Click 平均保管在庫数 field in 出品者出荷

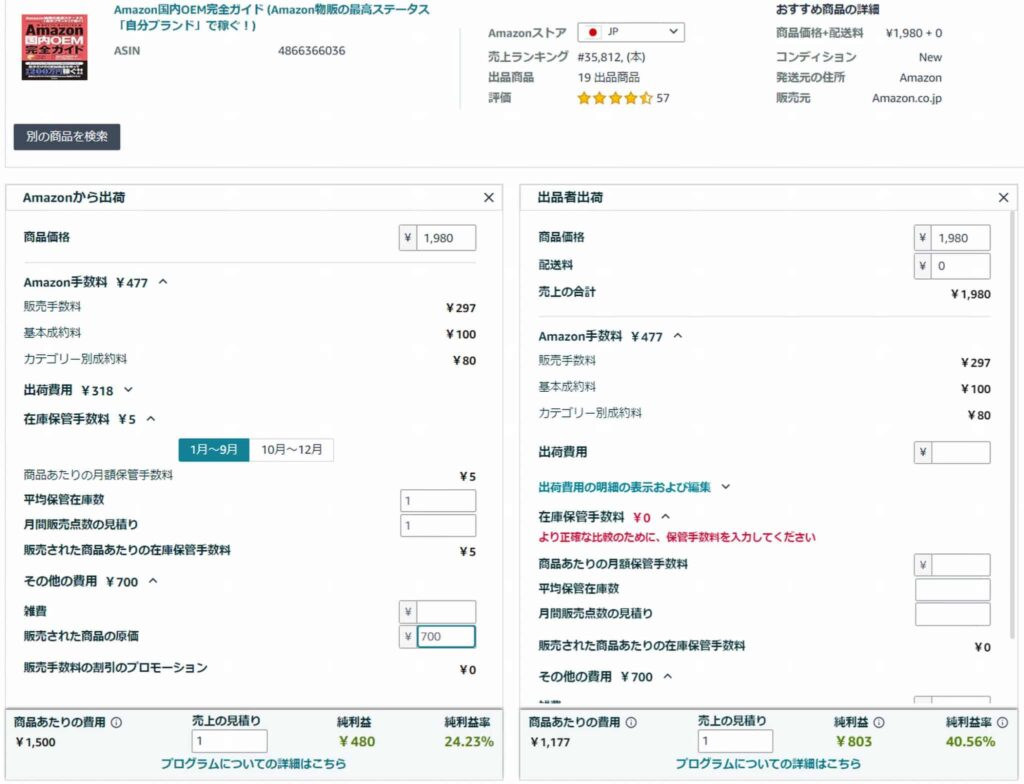click(953, 589)
